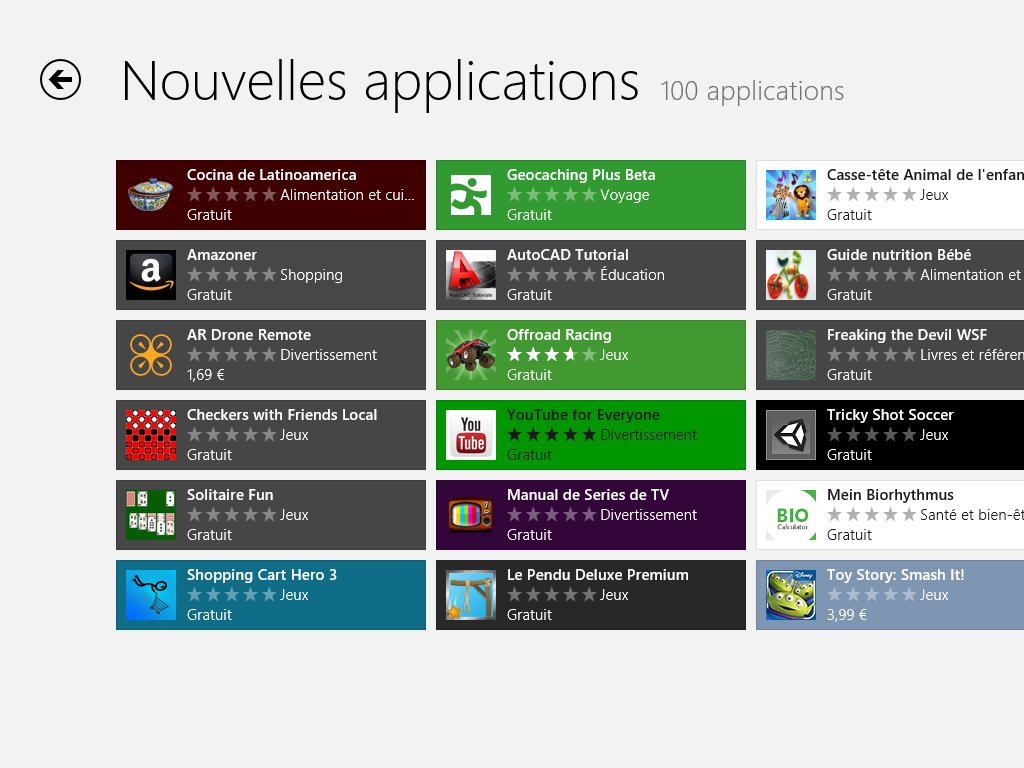
Task: Click the Le Pendu Deluxe Premium gallows icon
Action: tap(471, 595)
